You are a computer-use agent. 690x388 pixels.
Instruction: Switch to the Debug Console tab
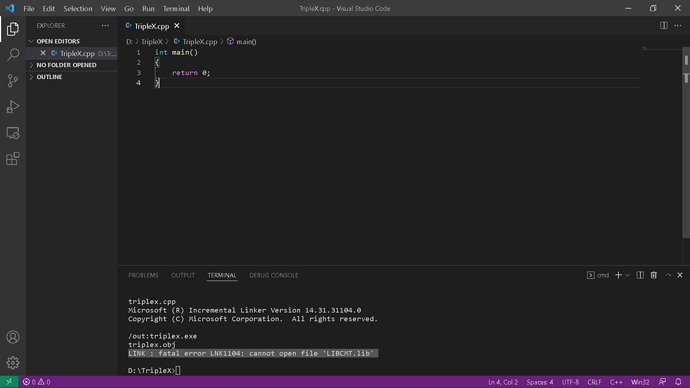click(x=274, y=275)
